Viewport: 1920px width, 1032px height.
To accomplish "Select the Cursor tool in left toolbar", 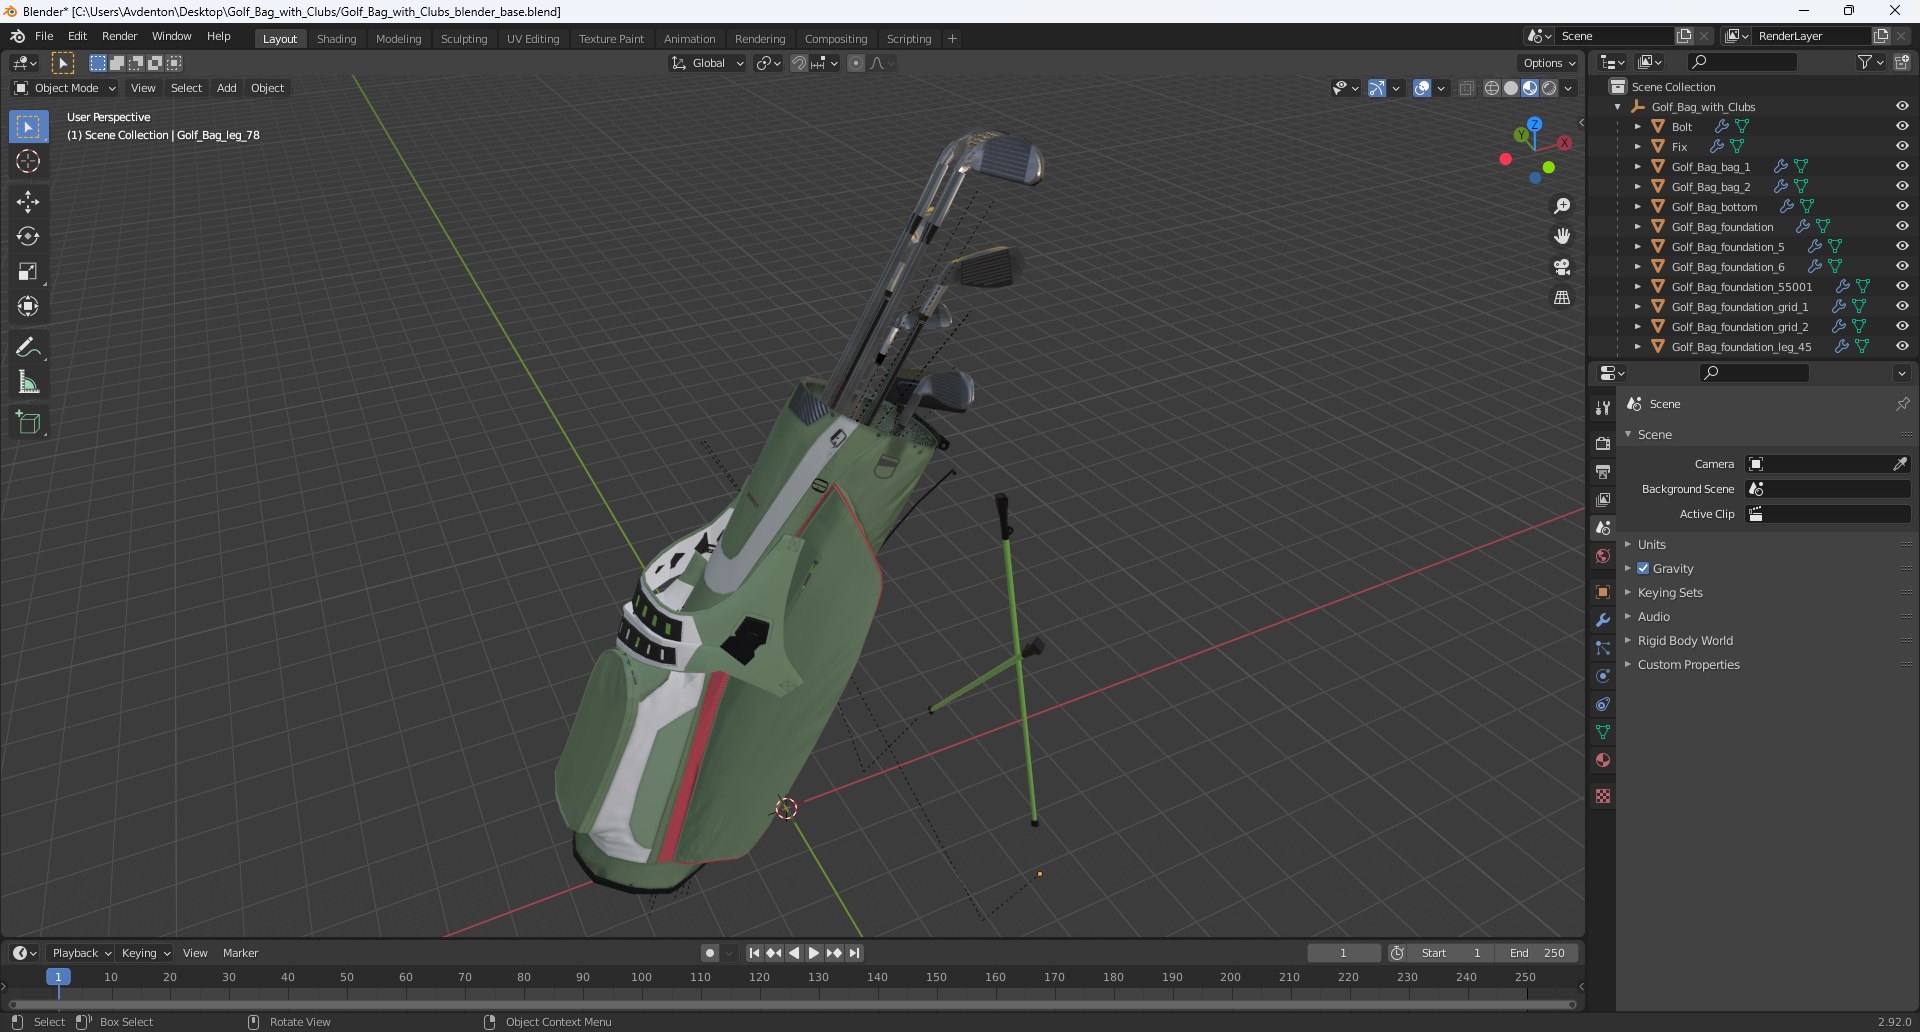I will (x=28, y=161).
